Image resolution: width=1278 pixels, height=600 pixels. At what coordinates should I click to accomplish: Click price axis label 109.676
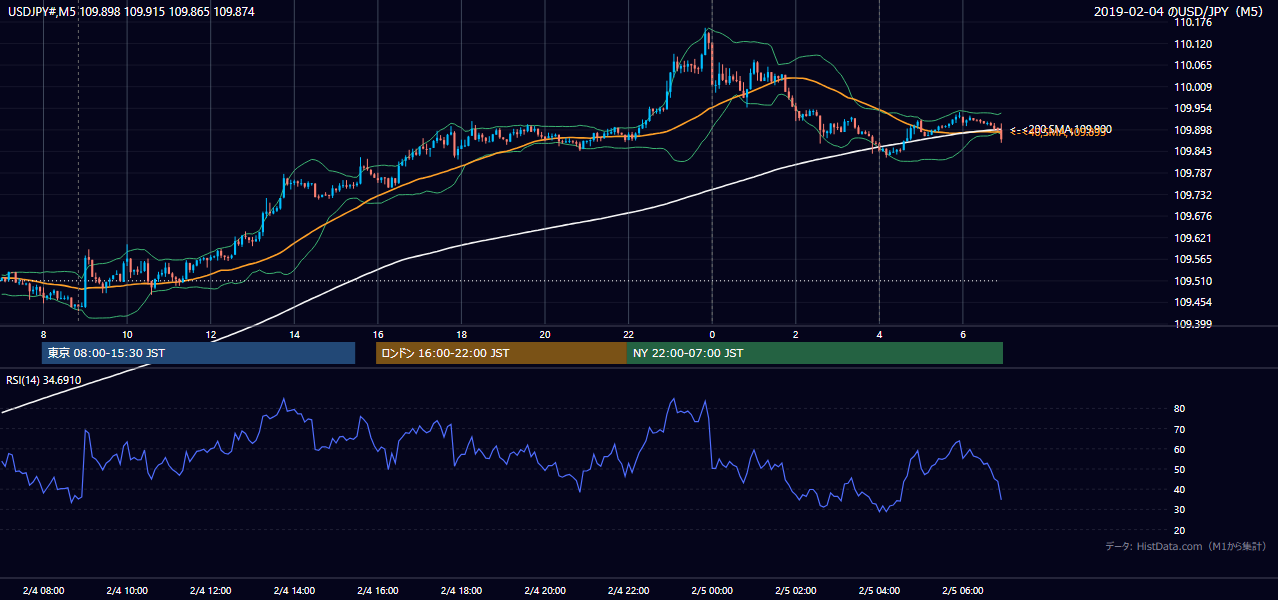tap(1194, 216)
